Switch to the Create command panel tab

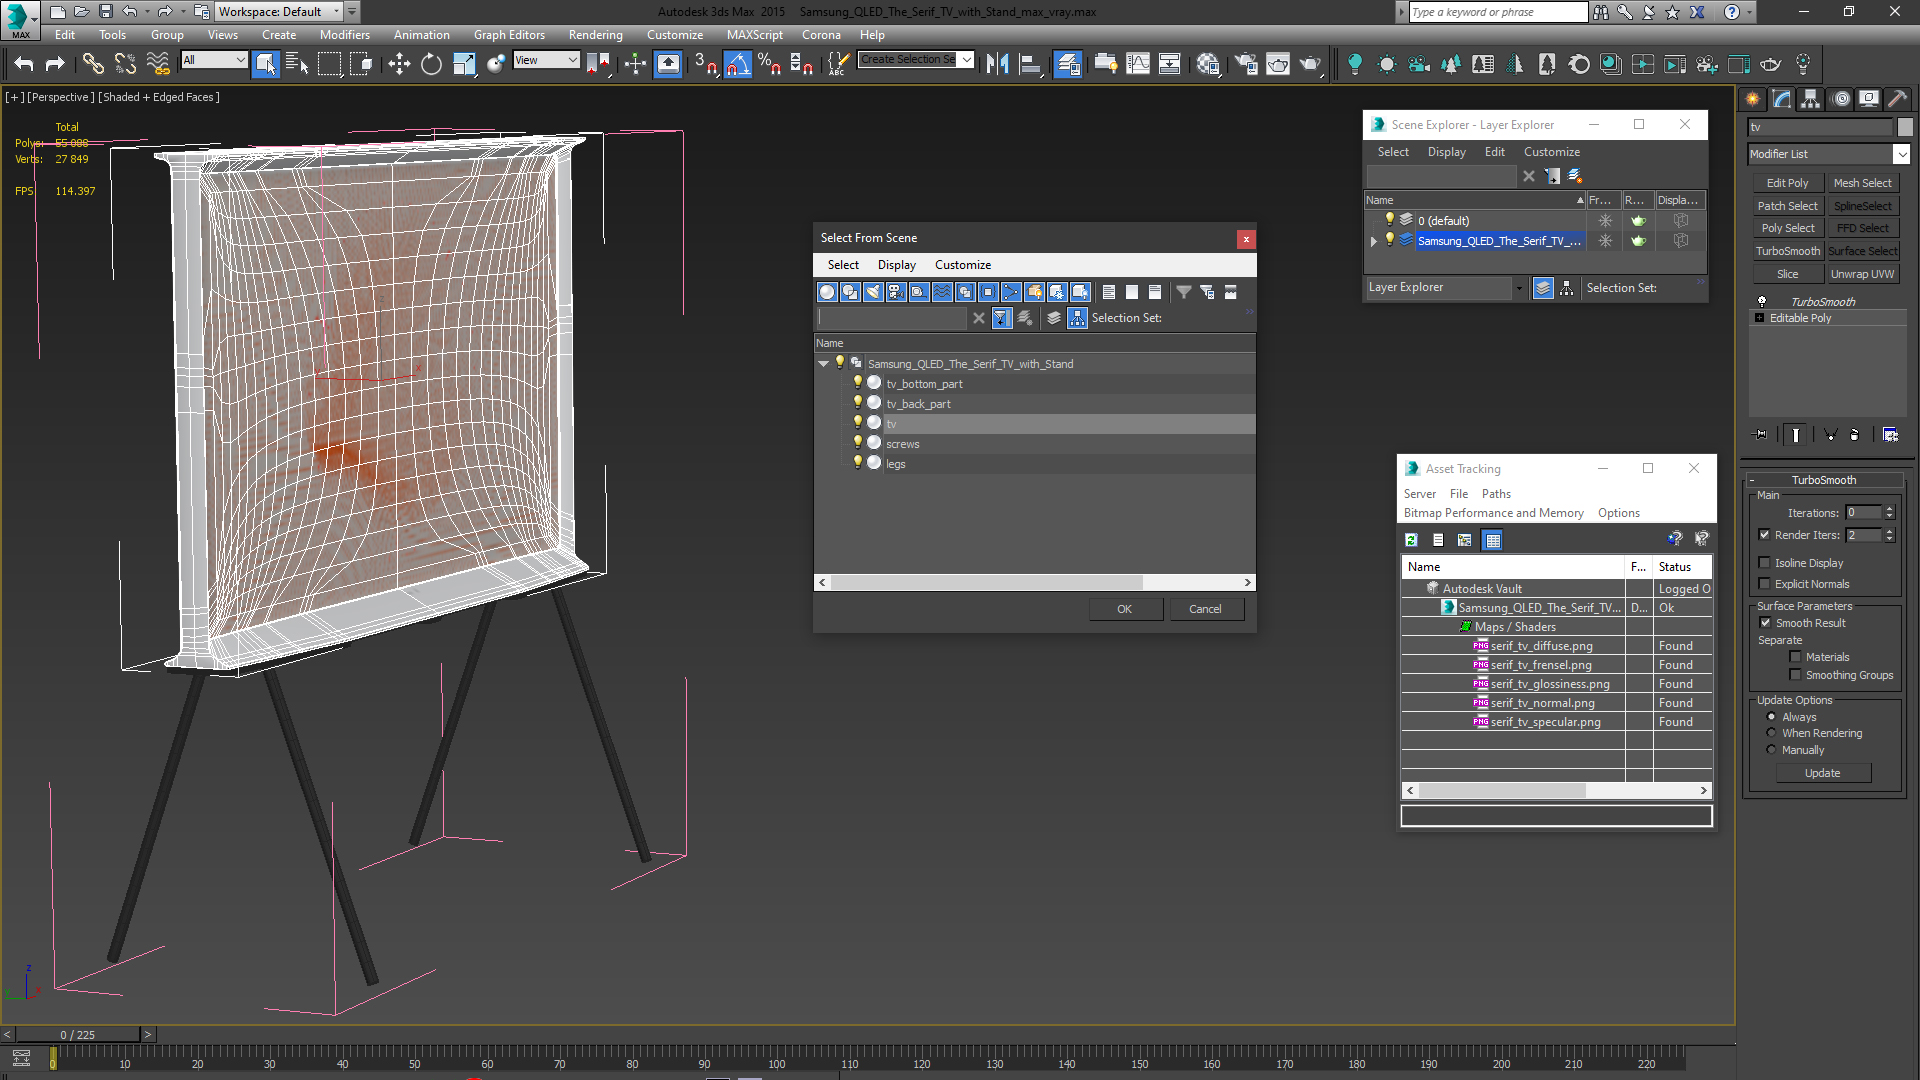click(x=1752, y=99)
